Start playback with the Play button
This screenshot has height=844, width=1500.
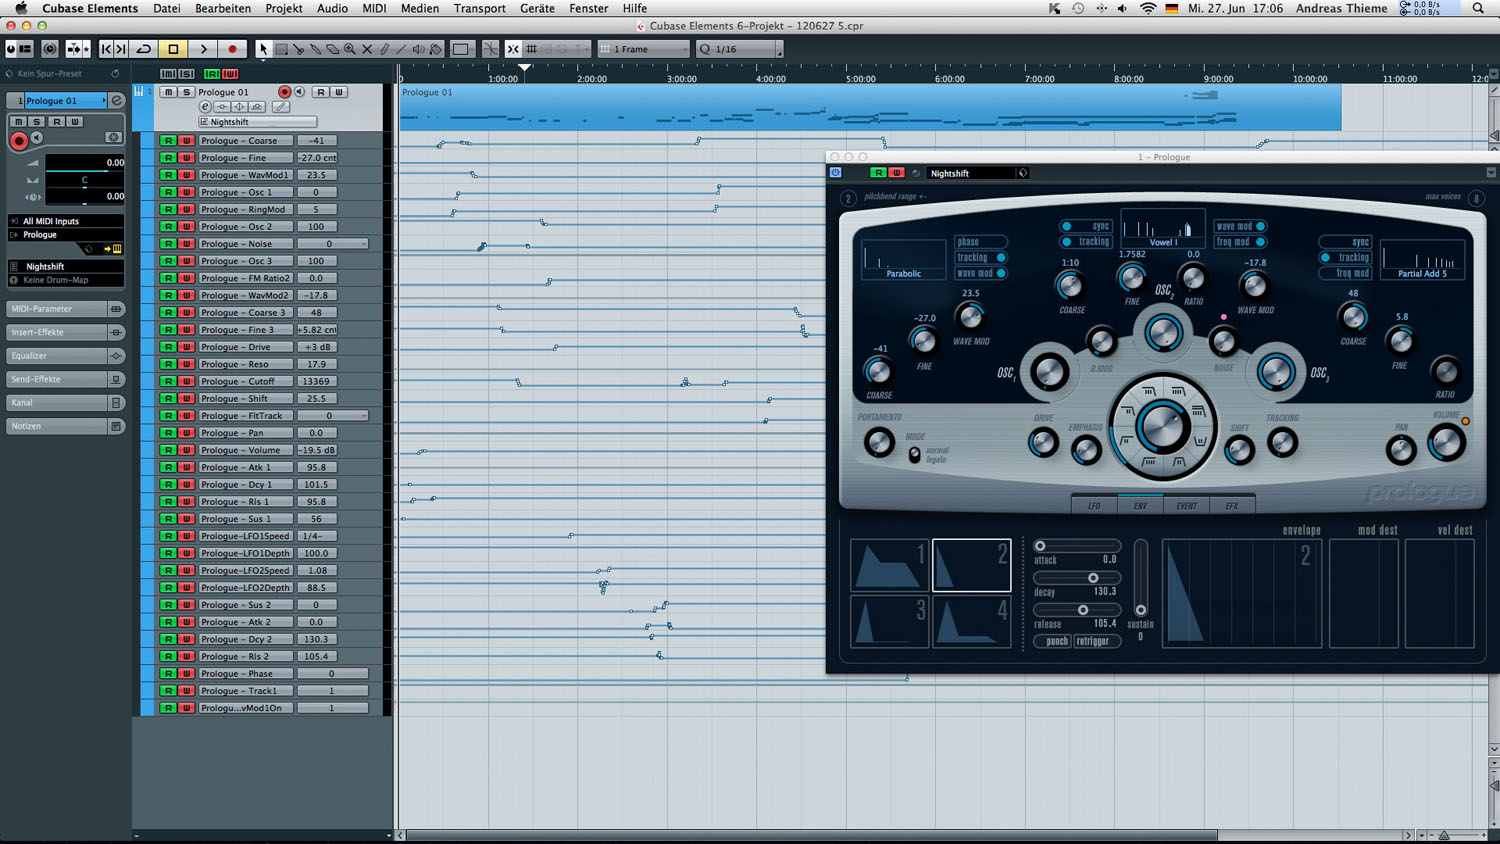(x=203, y=49)
